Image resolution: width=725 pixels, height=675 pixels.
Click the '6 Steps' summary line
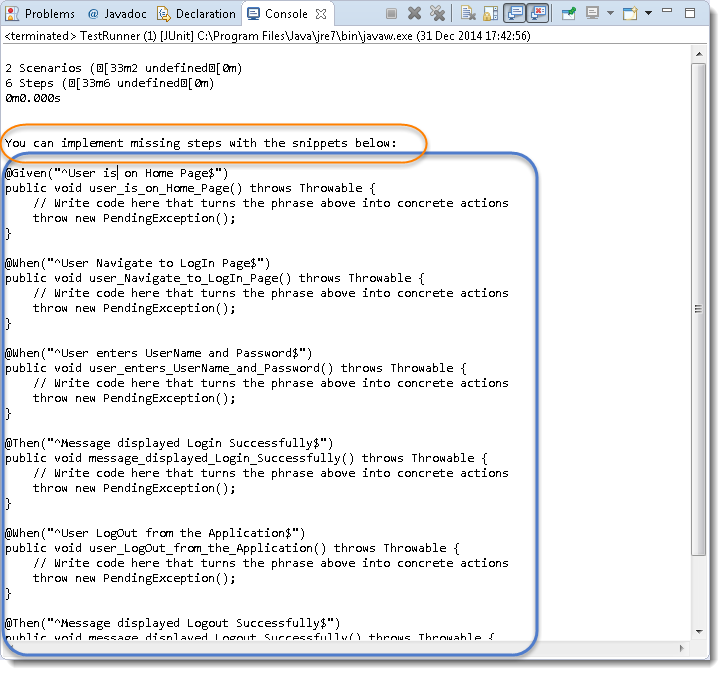click(x=110, y=84)
